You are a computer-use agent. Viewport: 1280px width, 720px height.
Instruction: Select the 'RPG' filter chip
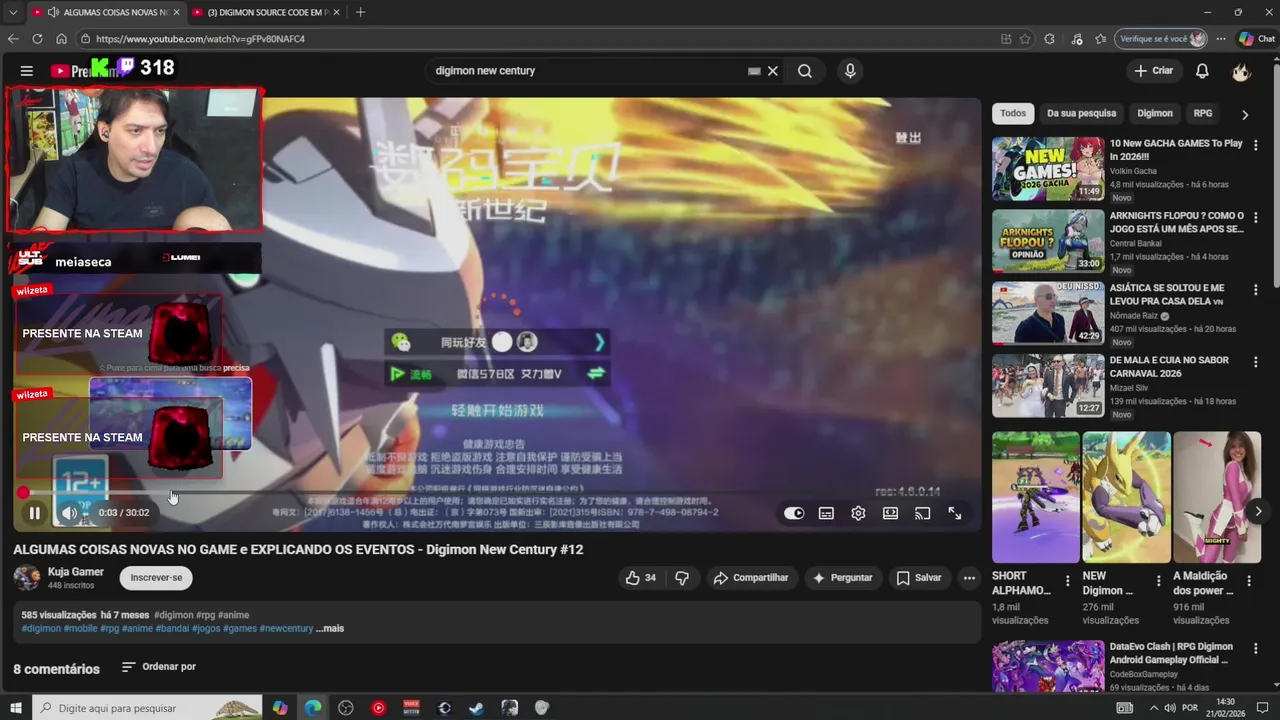[x=1203, y=113]
